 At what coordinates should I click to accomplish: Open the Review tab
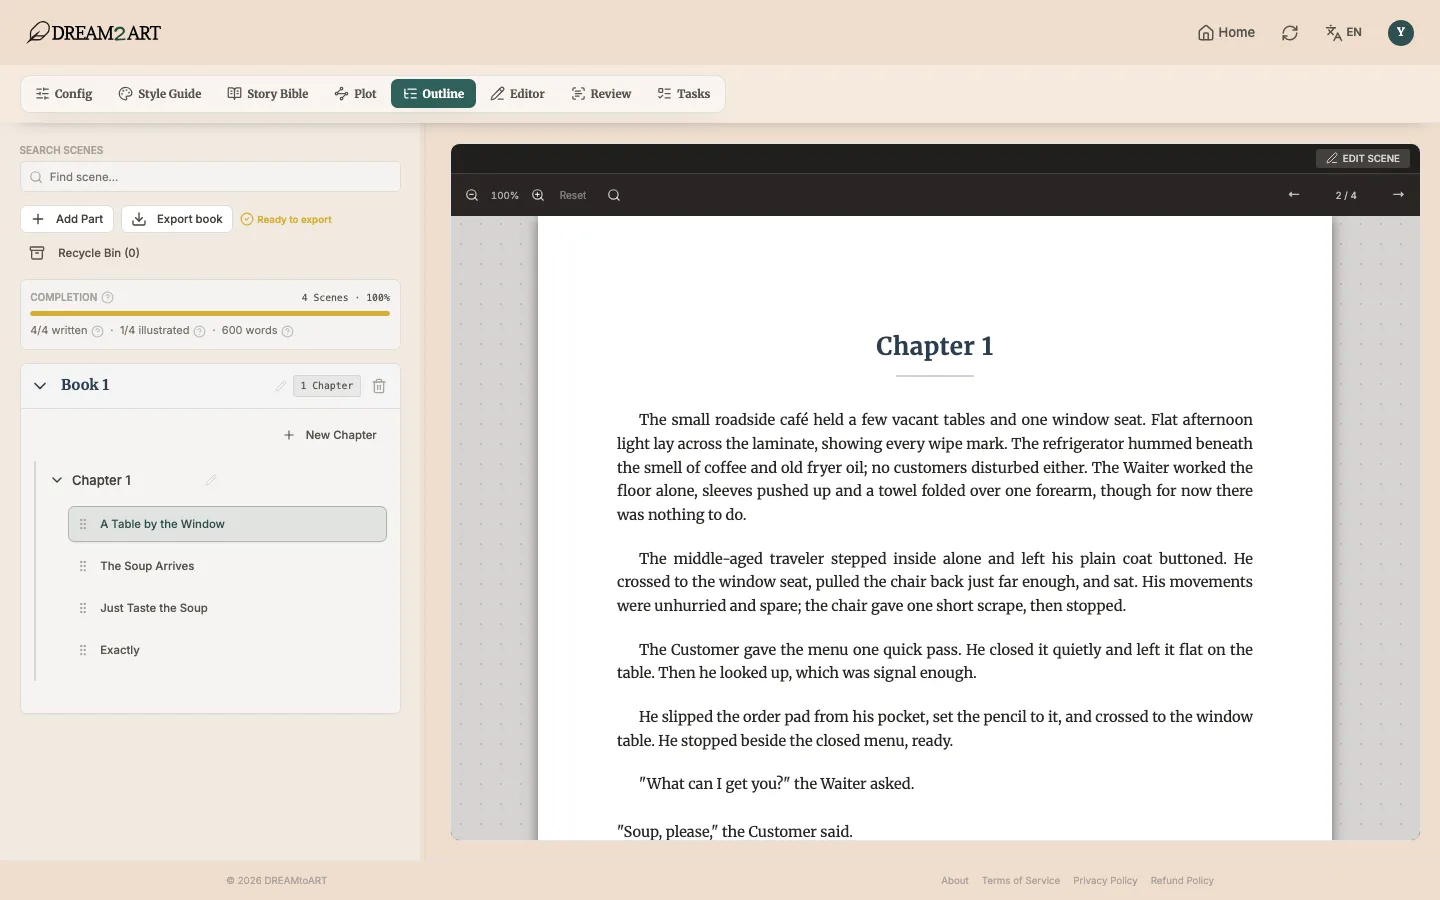[x=601, y=94]
